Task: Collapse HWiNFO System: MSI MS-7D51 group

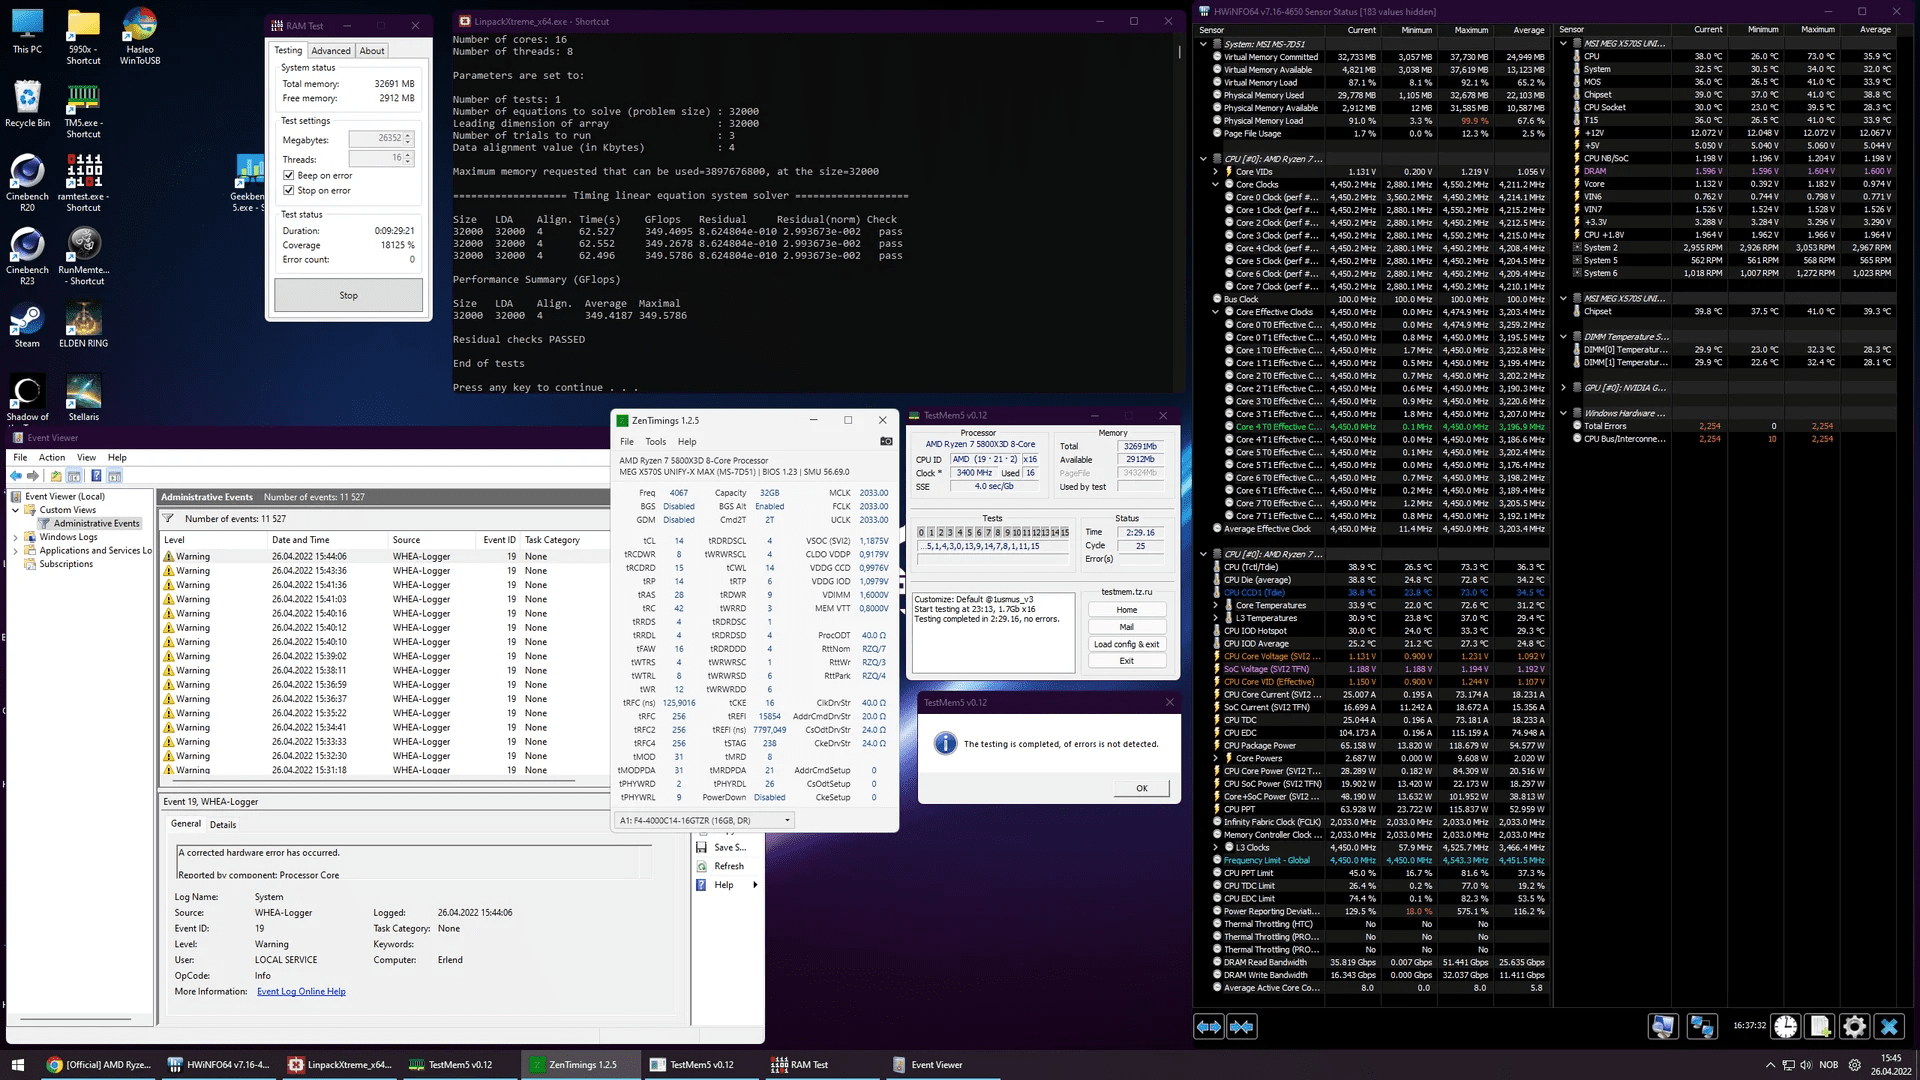Action: (x=1203, y=44)
